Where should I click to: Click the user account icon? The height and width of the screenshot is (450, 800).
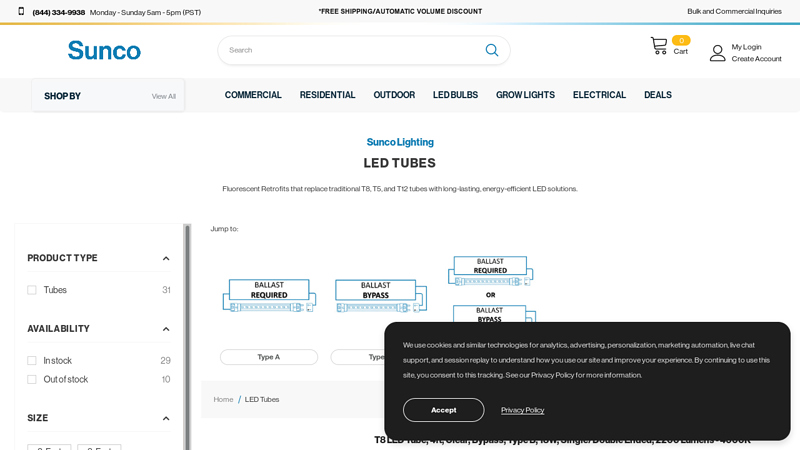pos(717,53)
